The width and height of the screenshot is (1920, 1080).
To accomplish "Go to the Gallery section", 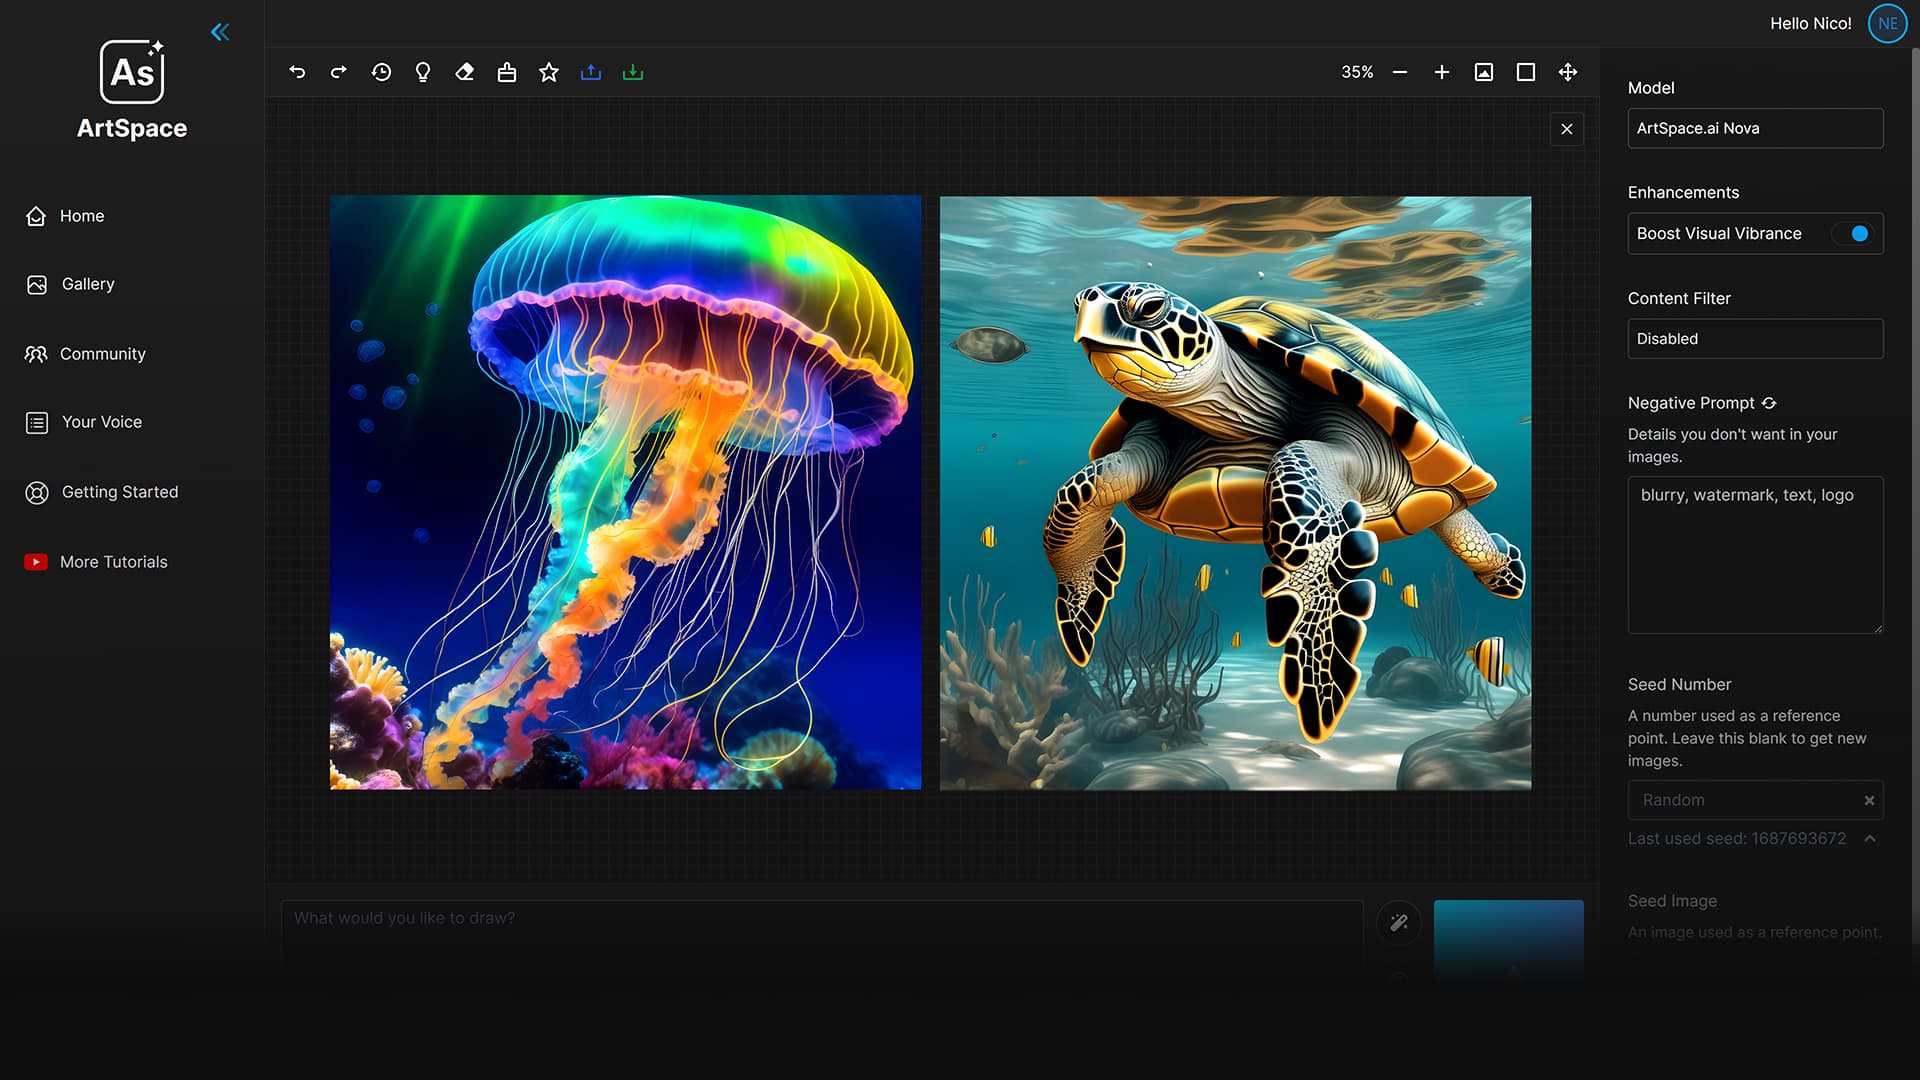I will (x=88, y=284).
